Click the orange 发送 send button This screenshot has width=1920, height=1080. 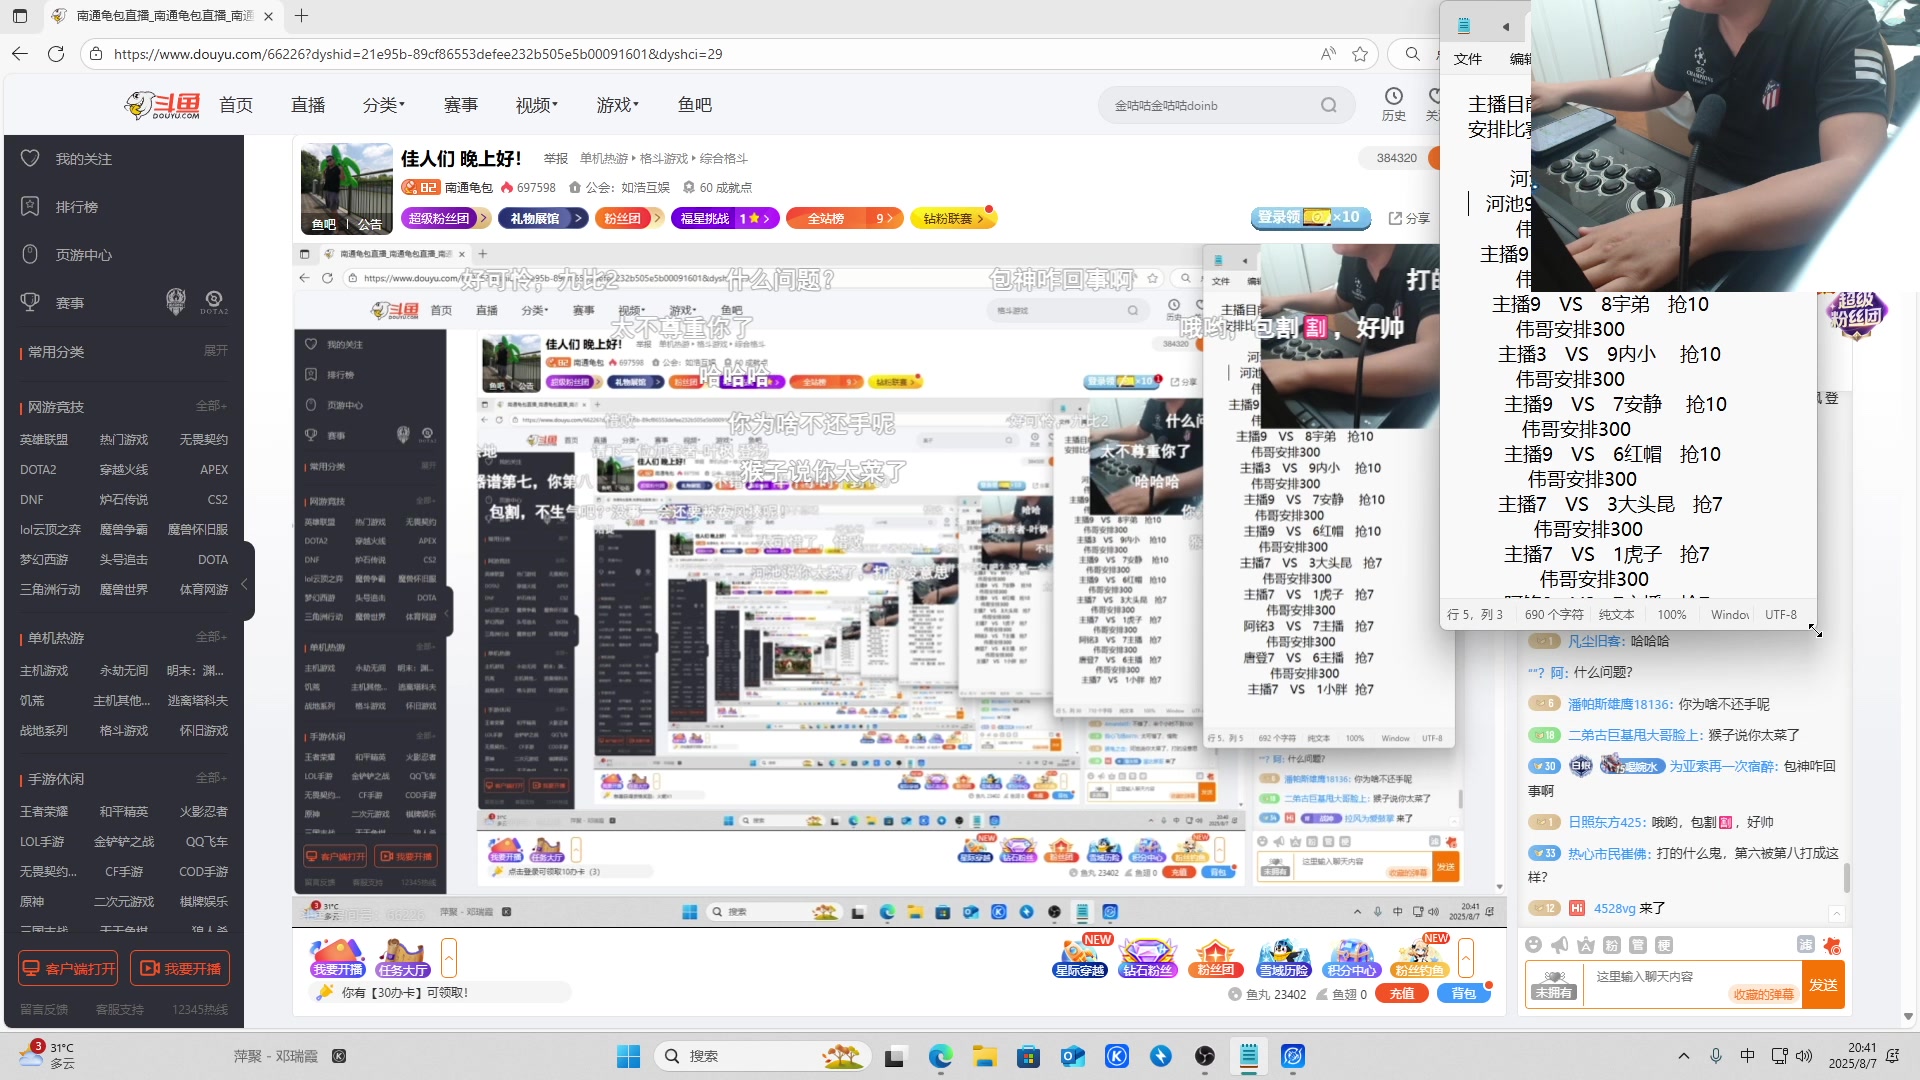coord(1823,985)
